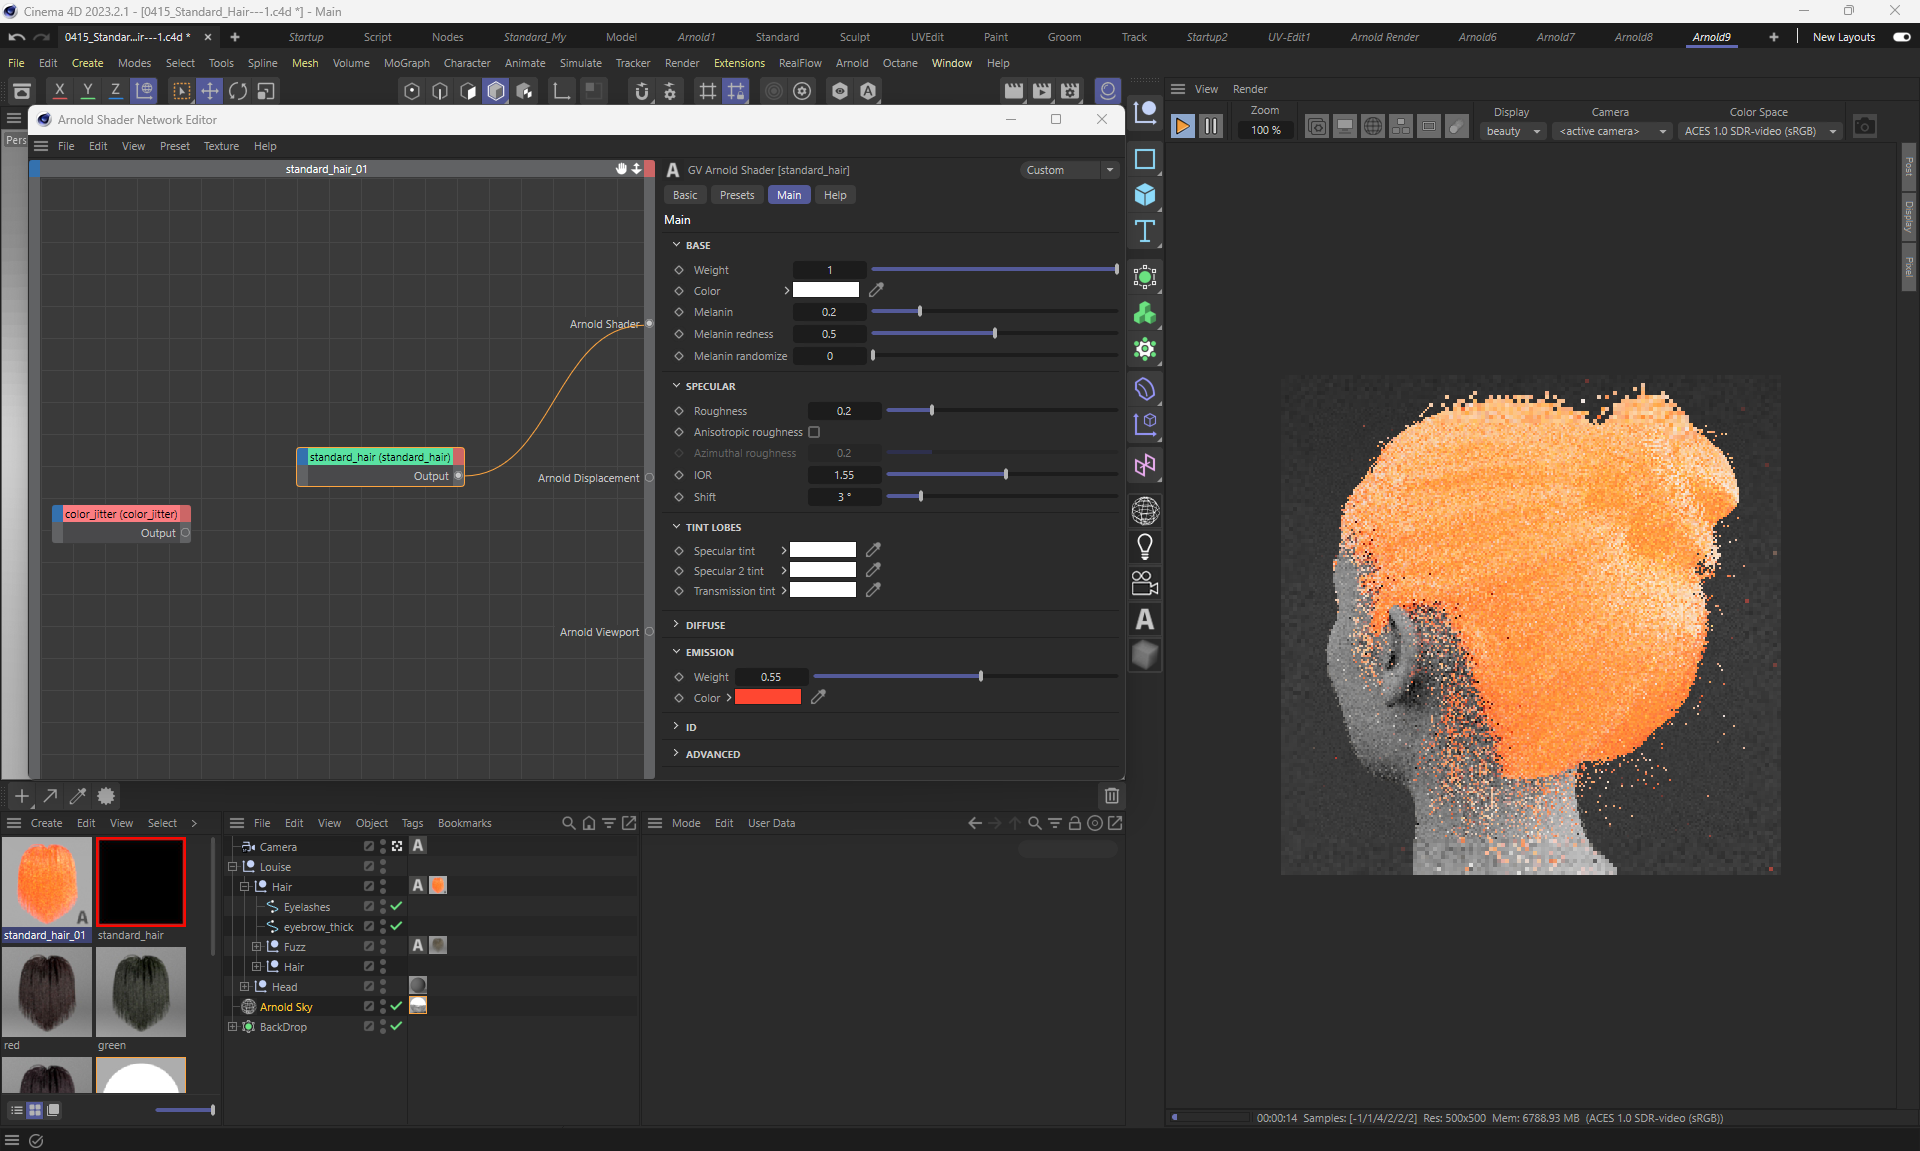Open the Color Space dropdown
1920x1151 pixels.
pyautogui.click(x=1760, y=131)
